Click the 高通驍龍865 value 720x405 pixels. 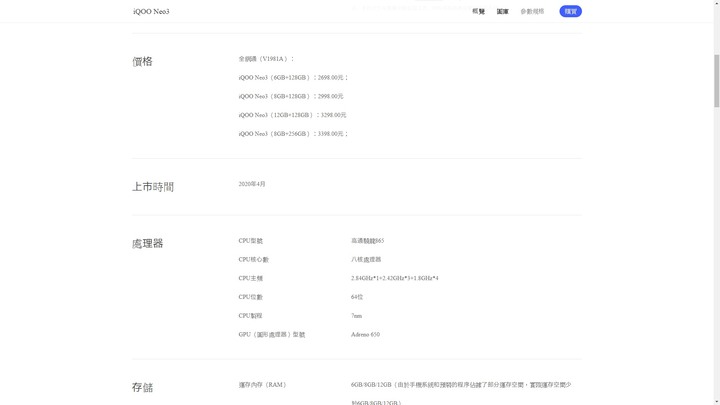click(367, 241)
